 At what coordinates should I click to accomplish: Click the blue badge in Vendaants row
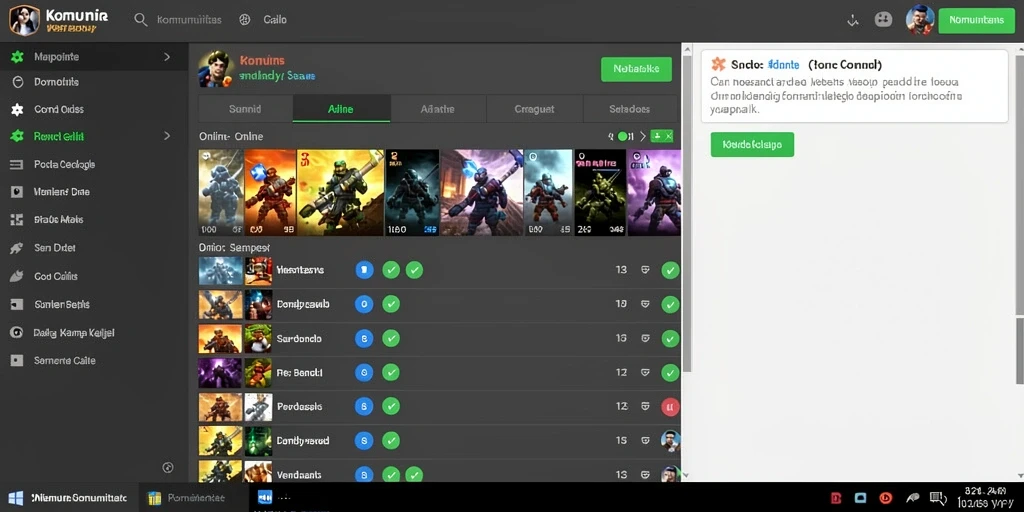coord(364,475)
